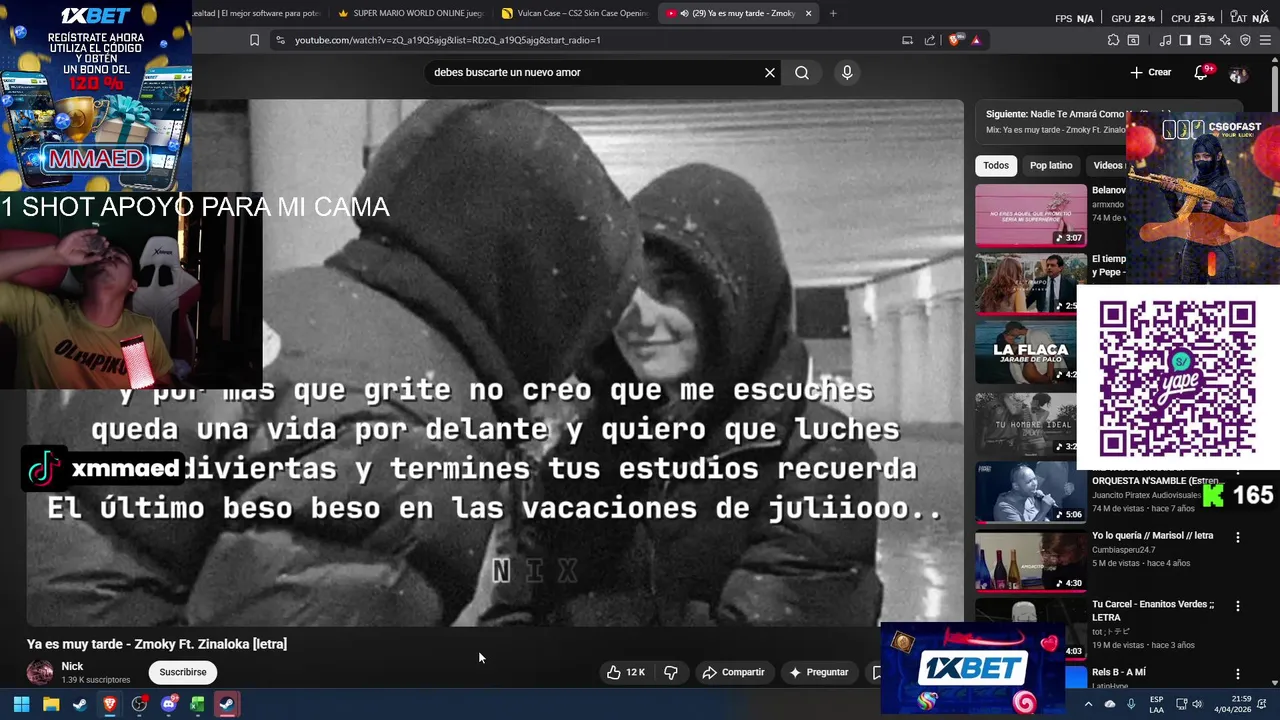This screenshot has height=720, width=1280.
Task: Open Discord from the taskbar
Action: (x=169, y=704)
